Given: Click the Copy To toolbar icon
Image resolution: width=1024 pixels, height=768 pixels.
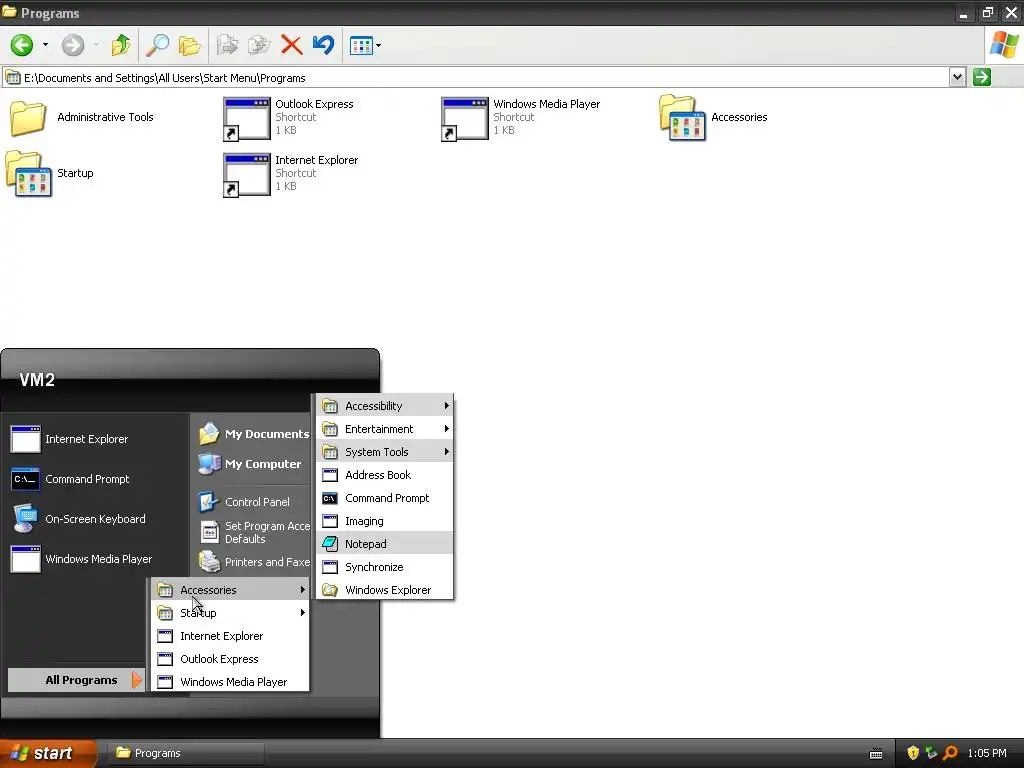Looking at the screenshot, I should (x=259, y=45).
